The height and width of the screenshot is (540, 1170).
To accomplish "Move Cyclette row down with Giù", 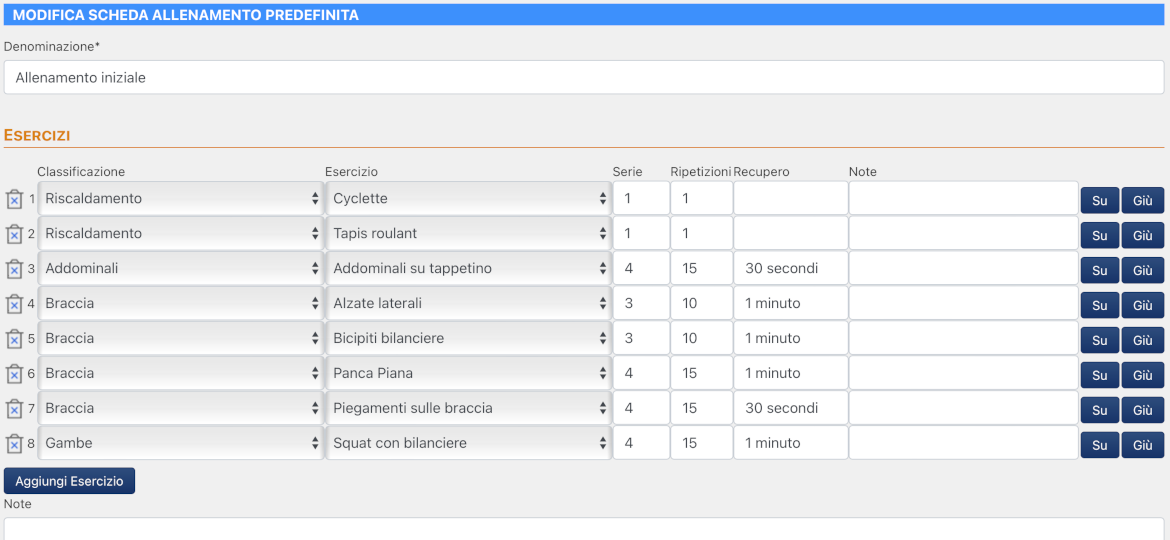I will [x=1142, y=200].
